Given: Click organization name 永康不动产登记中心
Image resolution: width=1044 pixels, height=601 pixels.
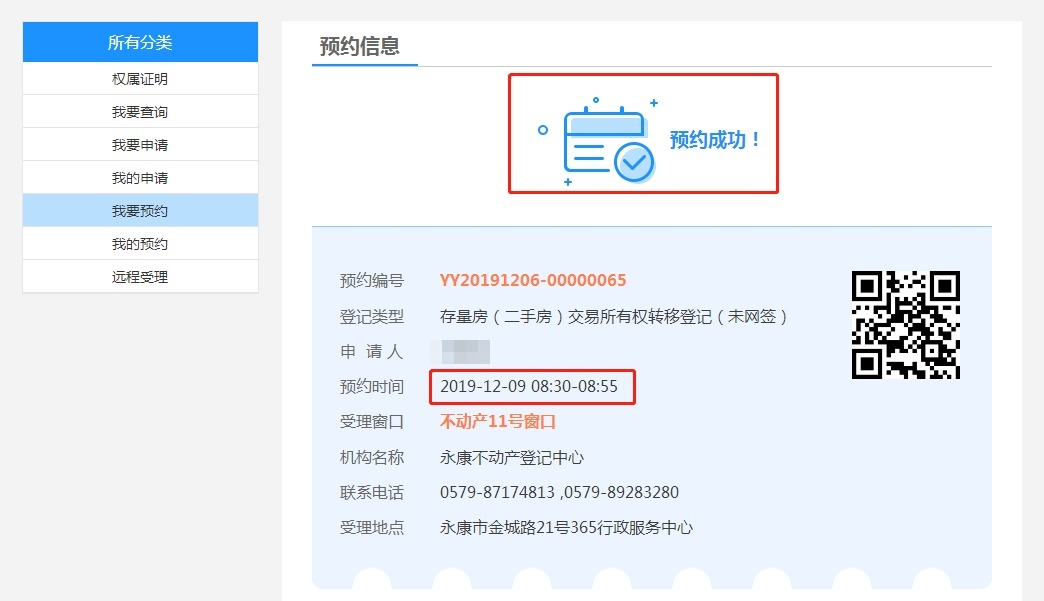Looking at the screenshot, I should 512,458.
